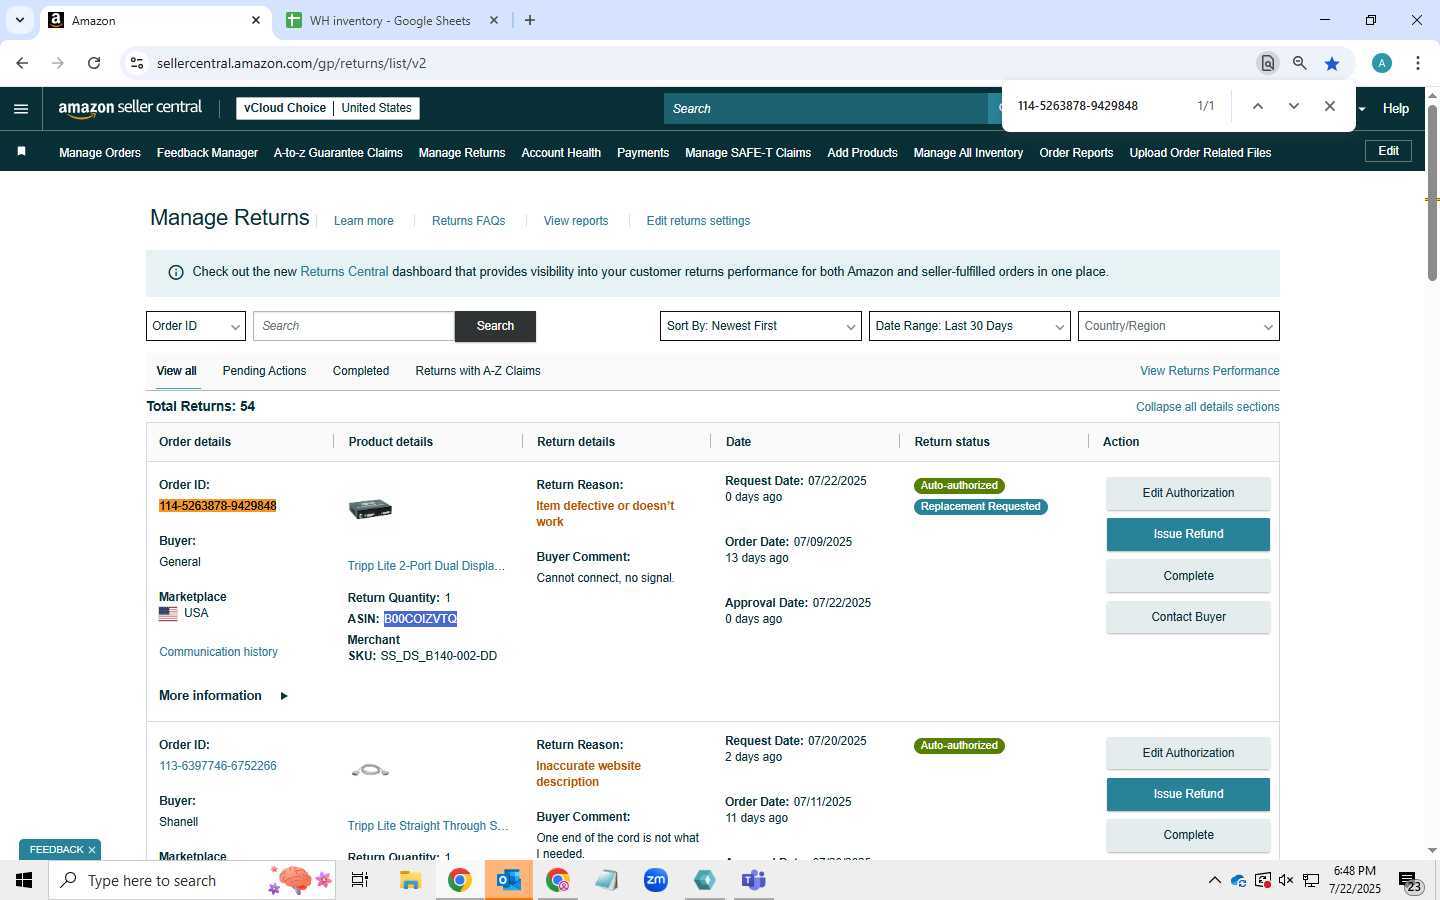
Task: Open the Returns Central link in the banner
Action: (344, 272)
